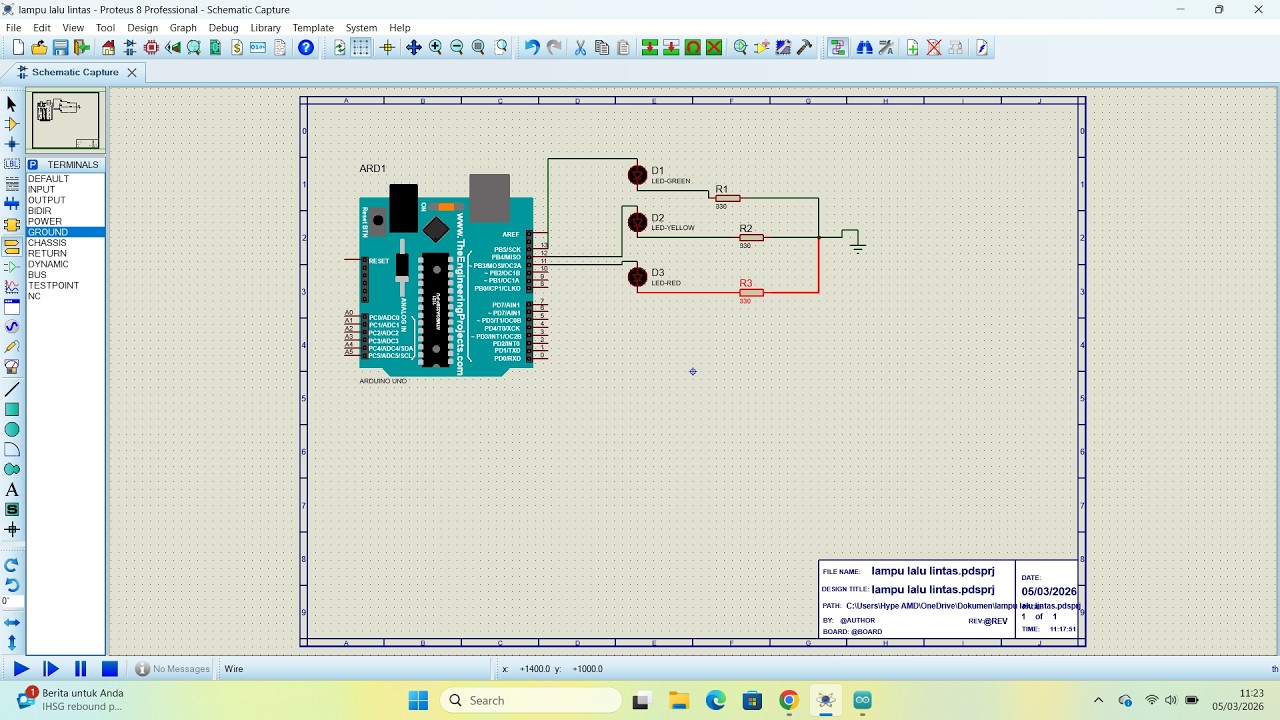This screenshot has height=720, width=1280.
Task: Select TESTPOINT terminal in list
Action: pyautogui.click(x=65, y=285)
